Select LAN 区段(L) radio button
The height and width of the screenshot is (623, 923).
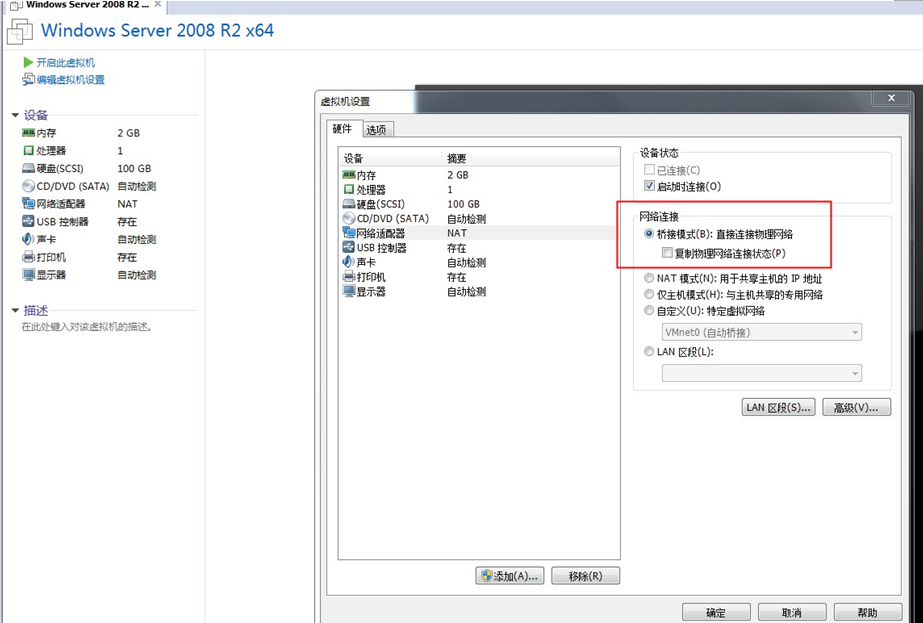[x=649, y=352]
